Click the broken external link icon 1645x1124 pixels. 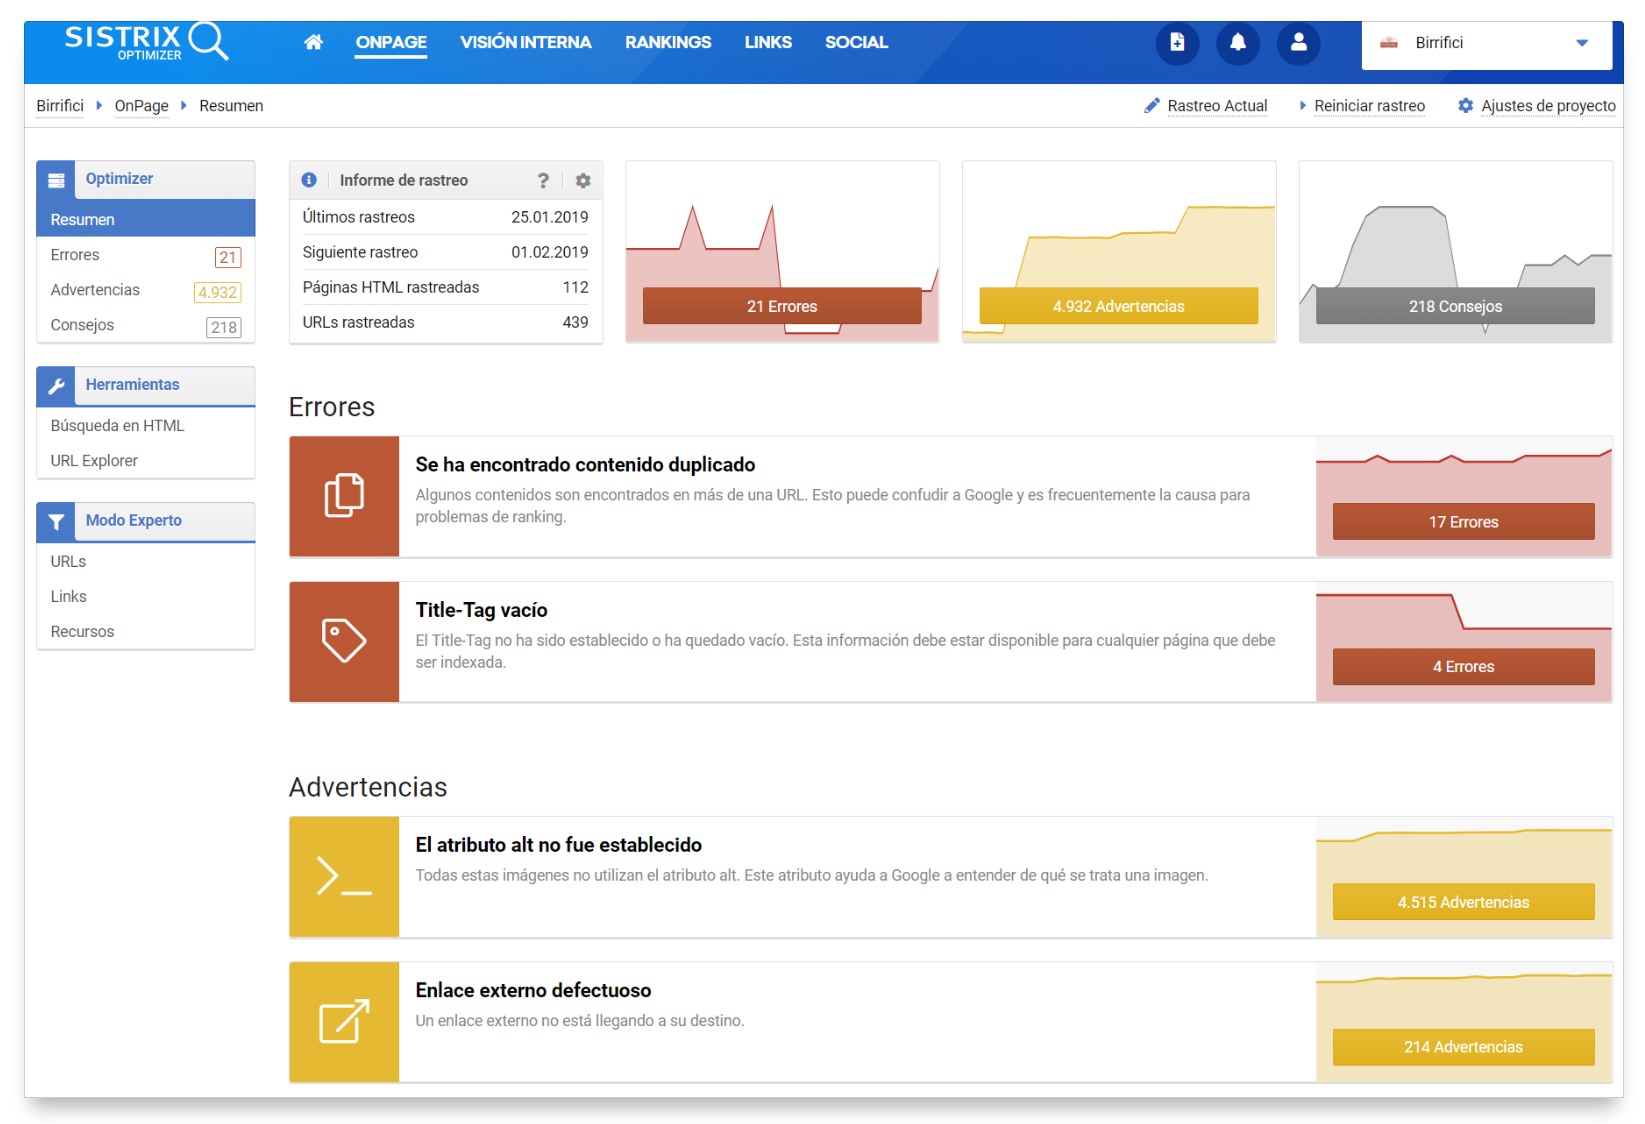344,1022
